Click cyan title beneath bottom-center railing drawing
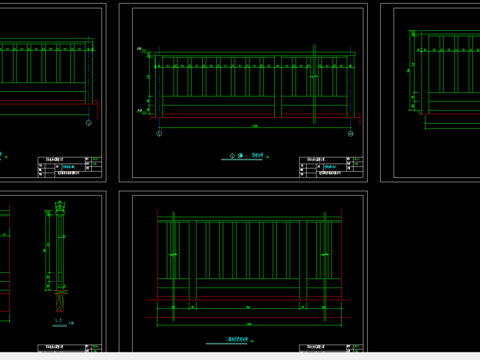The image size is (480, 360). tap(237, 339)
